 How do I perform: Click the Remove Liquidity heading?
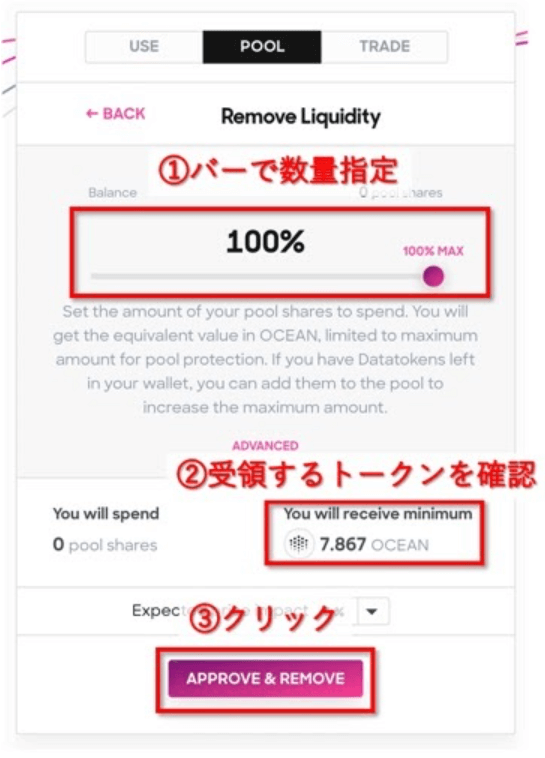pos(301,117)
